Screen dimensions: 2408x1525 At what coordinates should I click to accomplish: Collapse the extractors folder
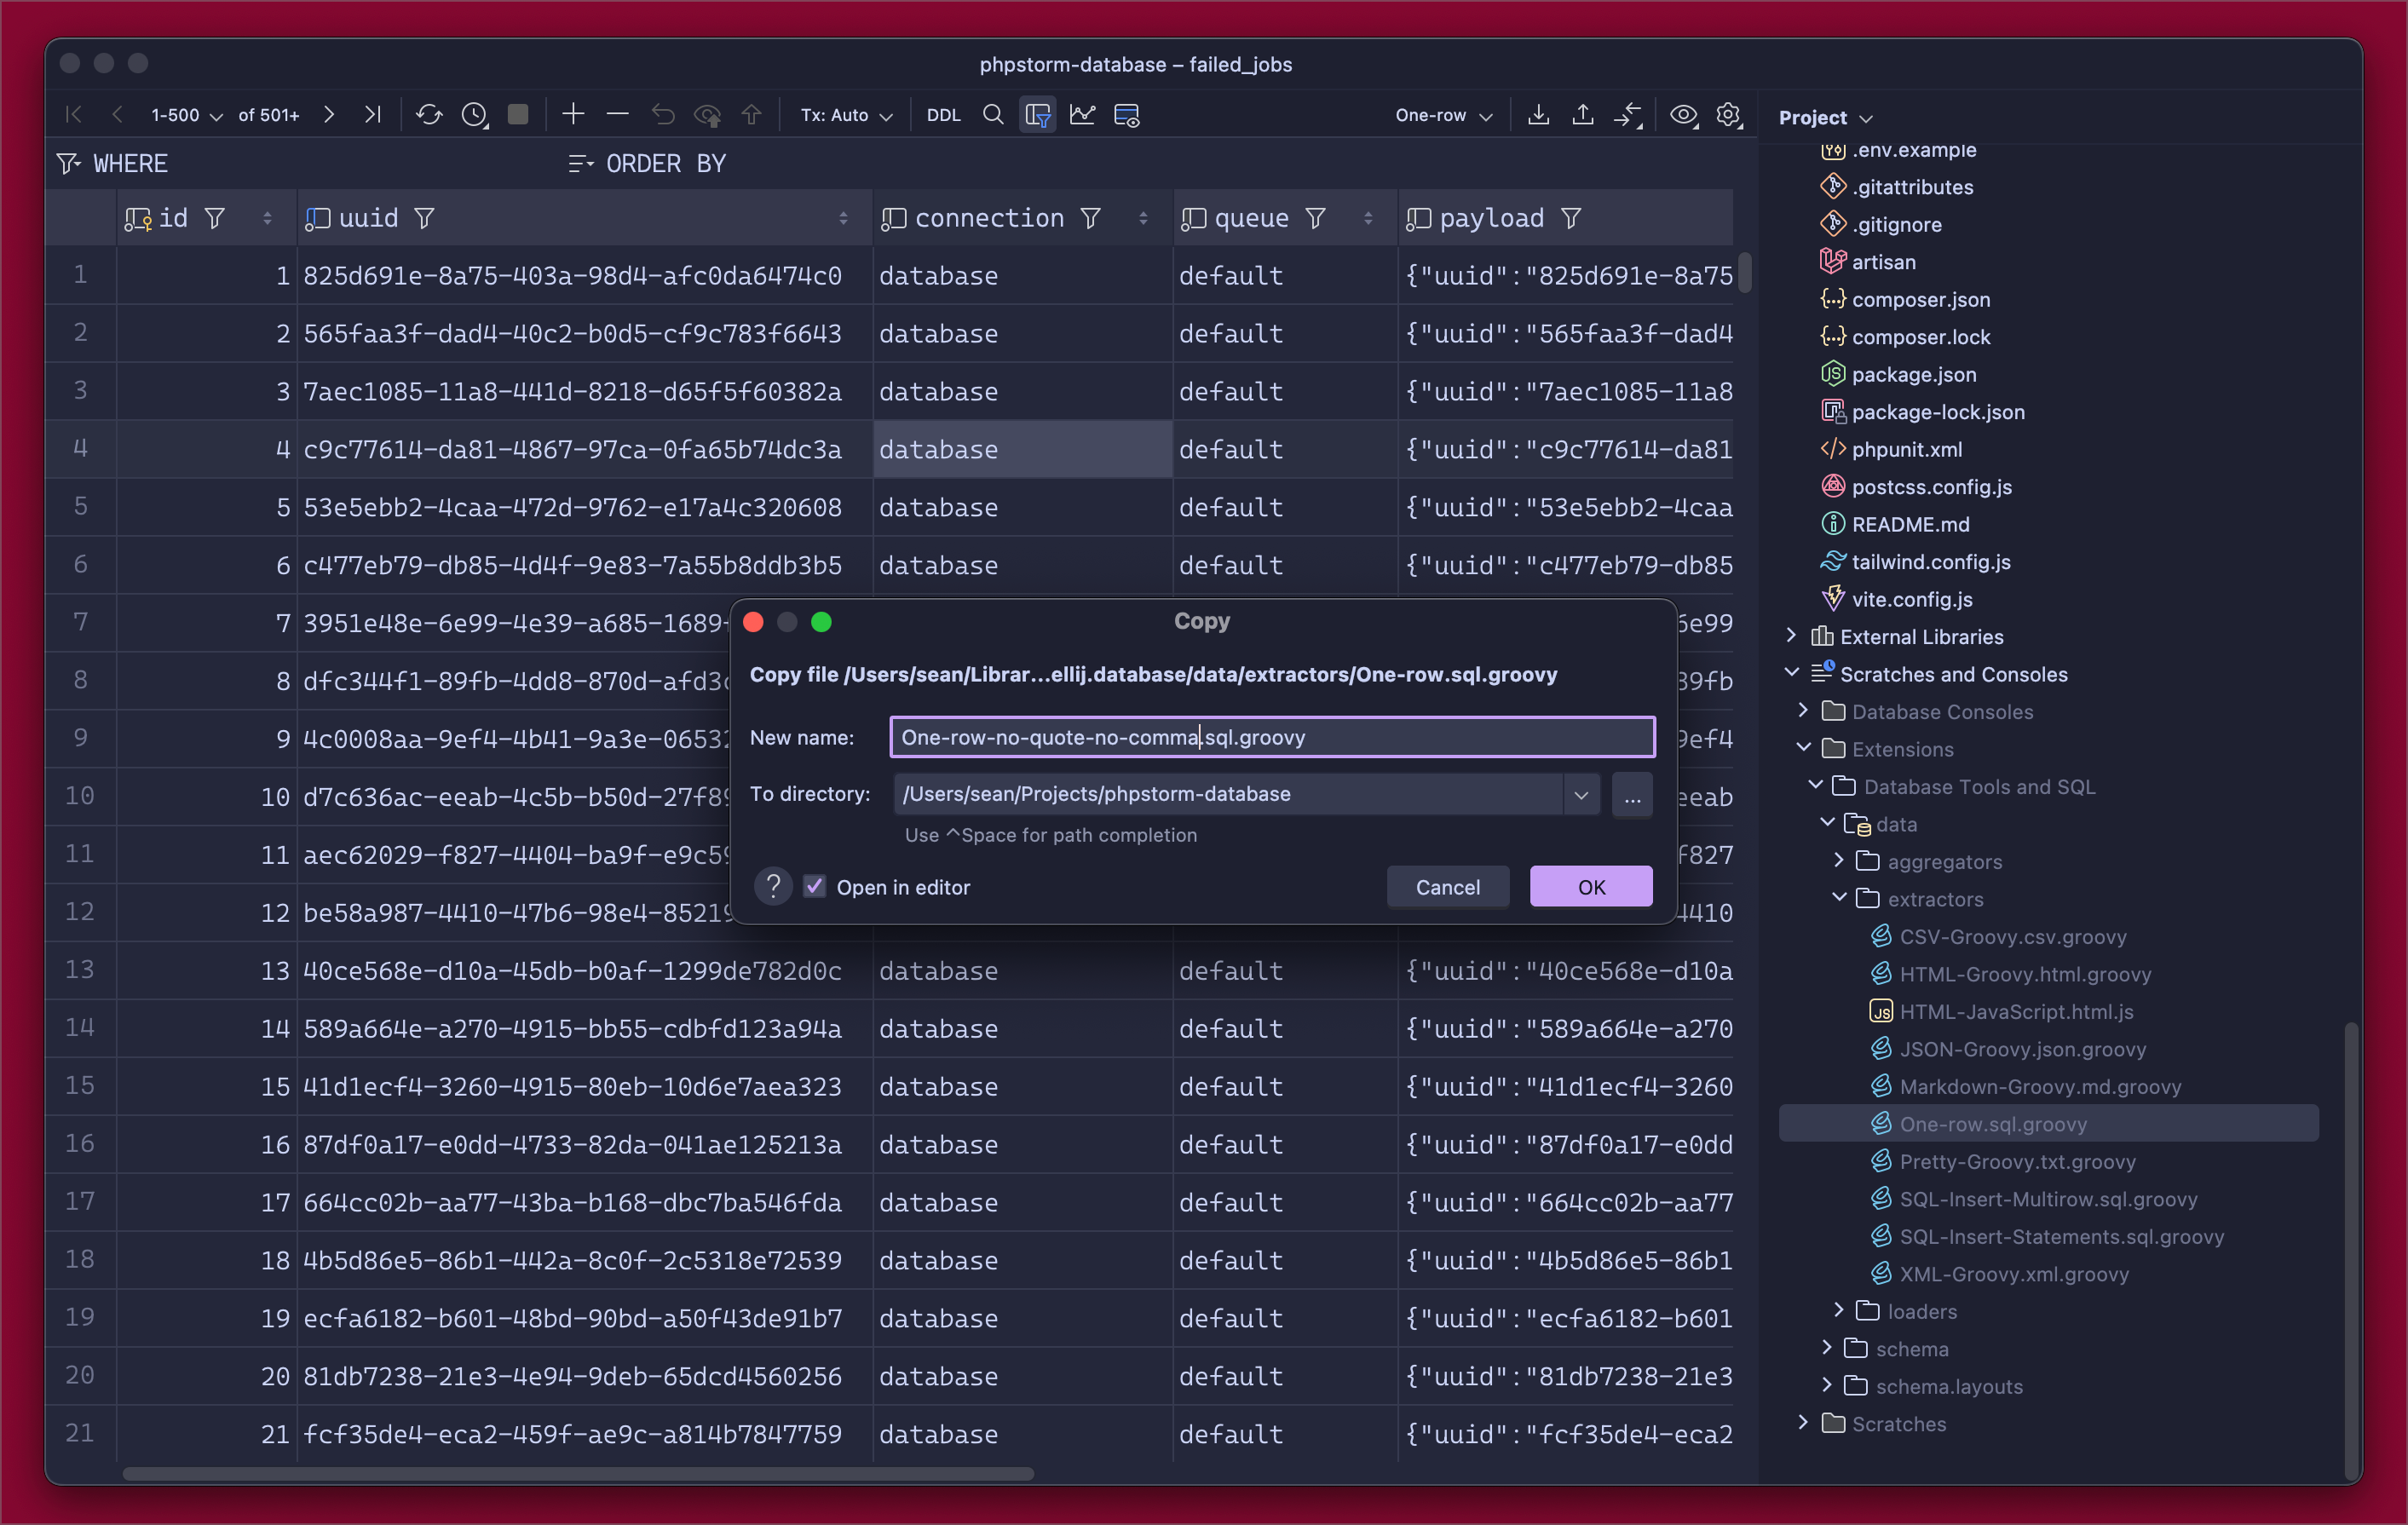[x=1840, y=898]
